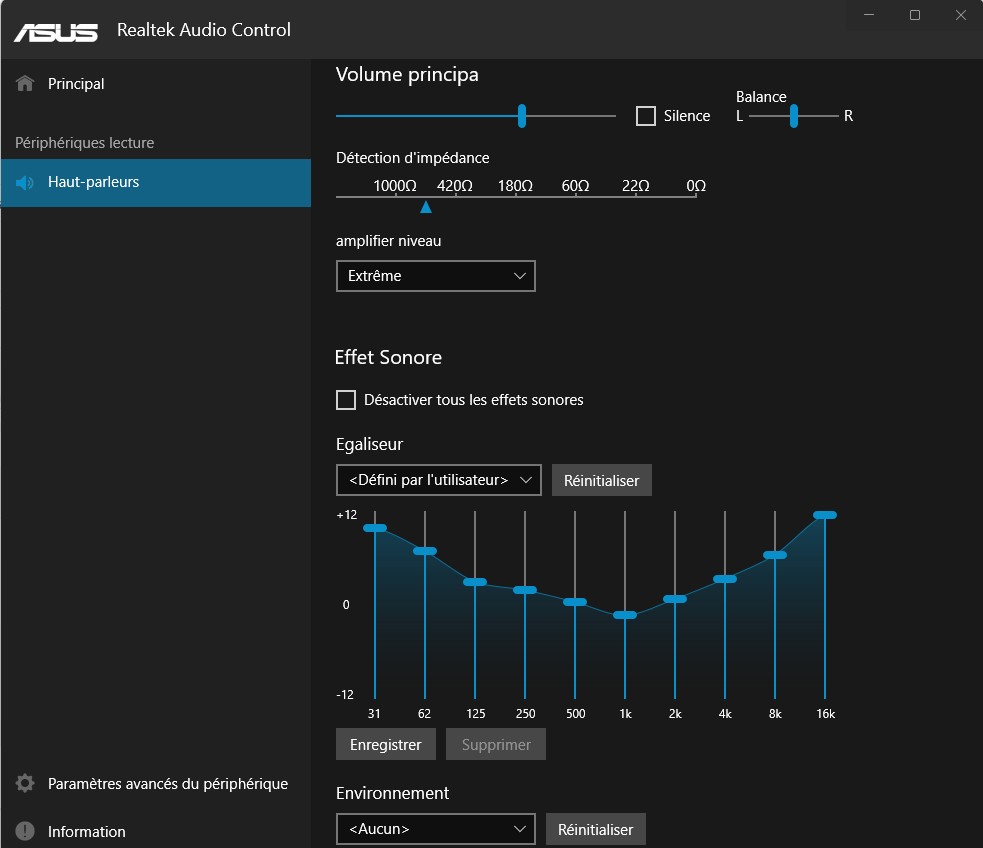This screenshot has width=983, height=848.
Task: Maximize the Realtek Audio Control window
Action: coord(914,15)
